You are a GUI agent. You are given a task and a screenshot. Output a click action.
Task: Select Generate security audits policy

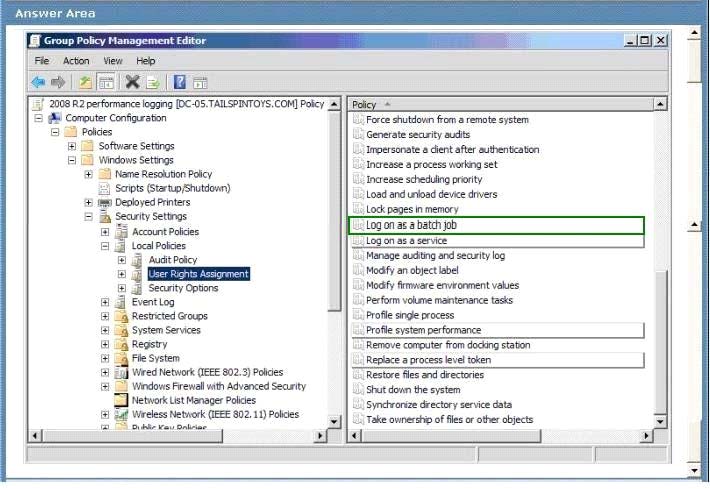pos(418,134)
